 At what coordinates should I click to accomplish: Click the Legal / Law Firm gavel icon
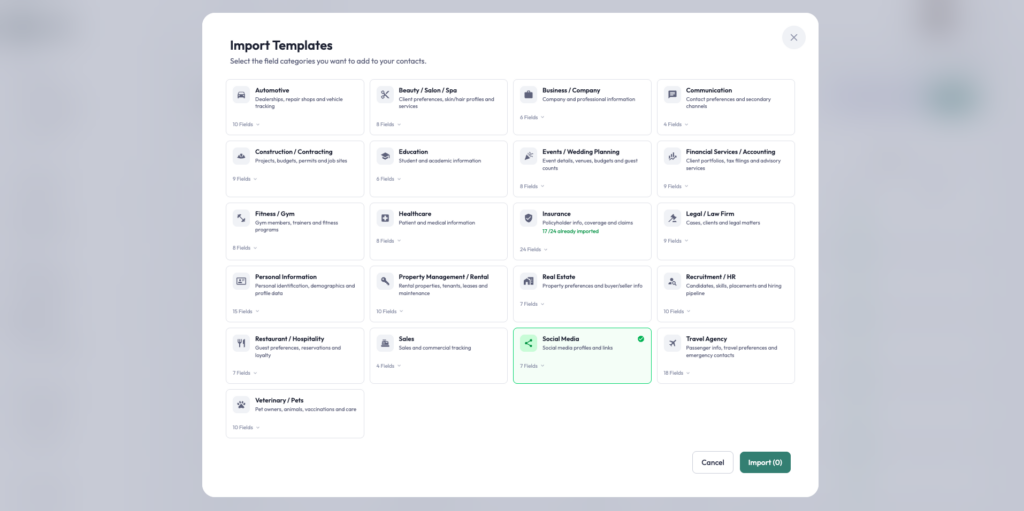pyautogui.click(x=672, y=218)
